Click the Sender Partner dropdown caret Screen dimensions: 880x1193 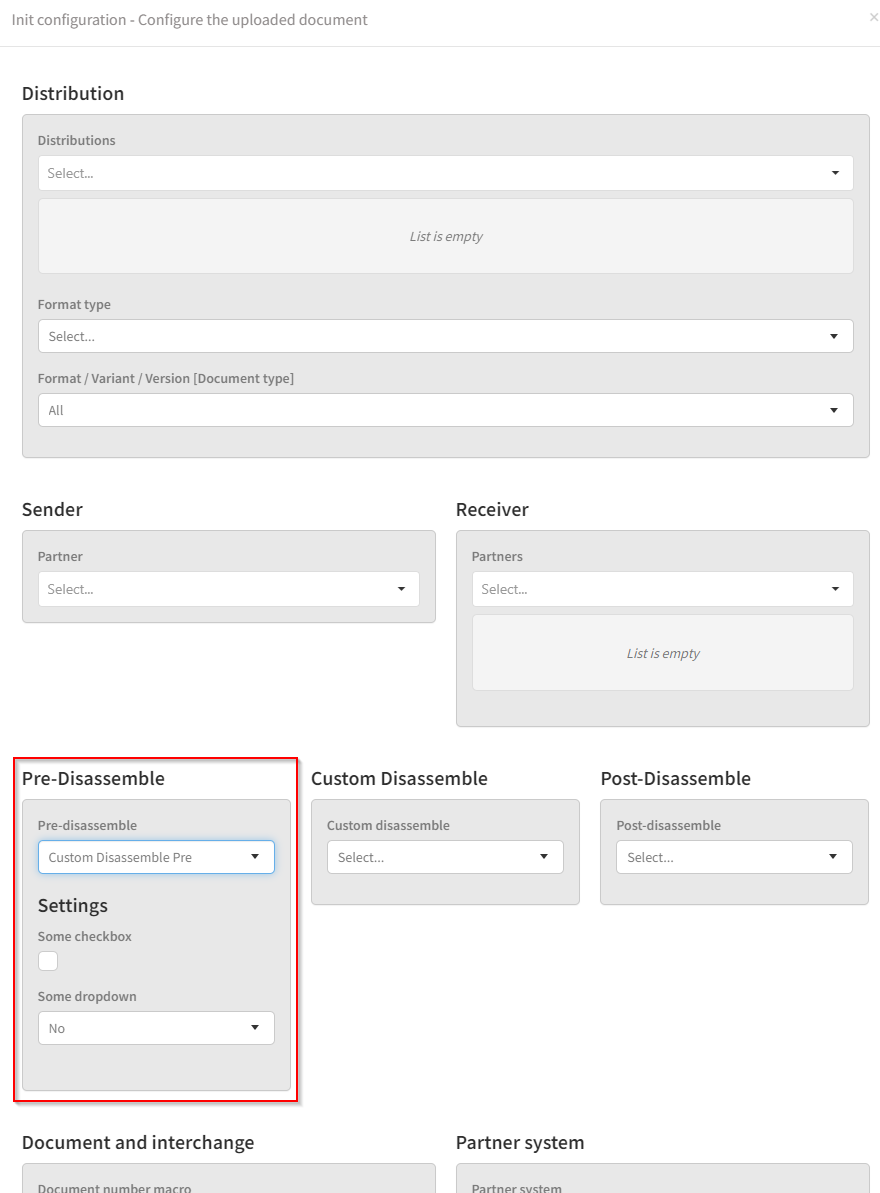pos(401,589)
